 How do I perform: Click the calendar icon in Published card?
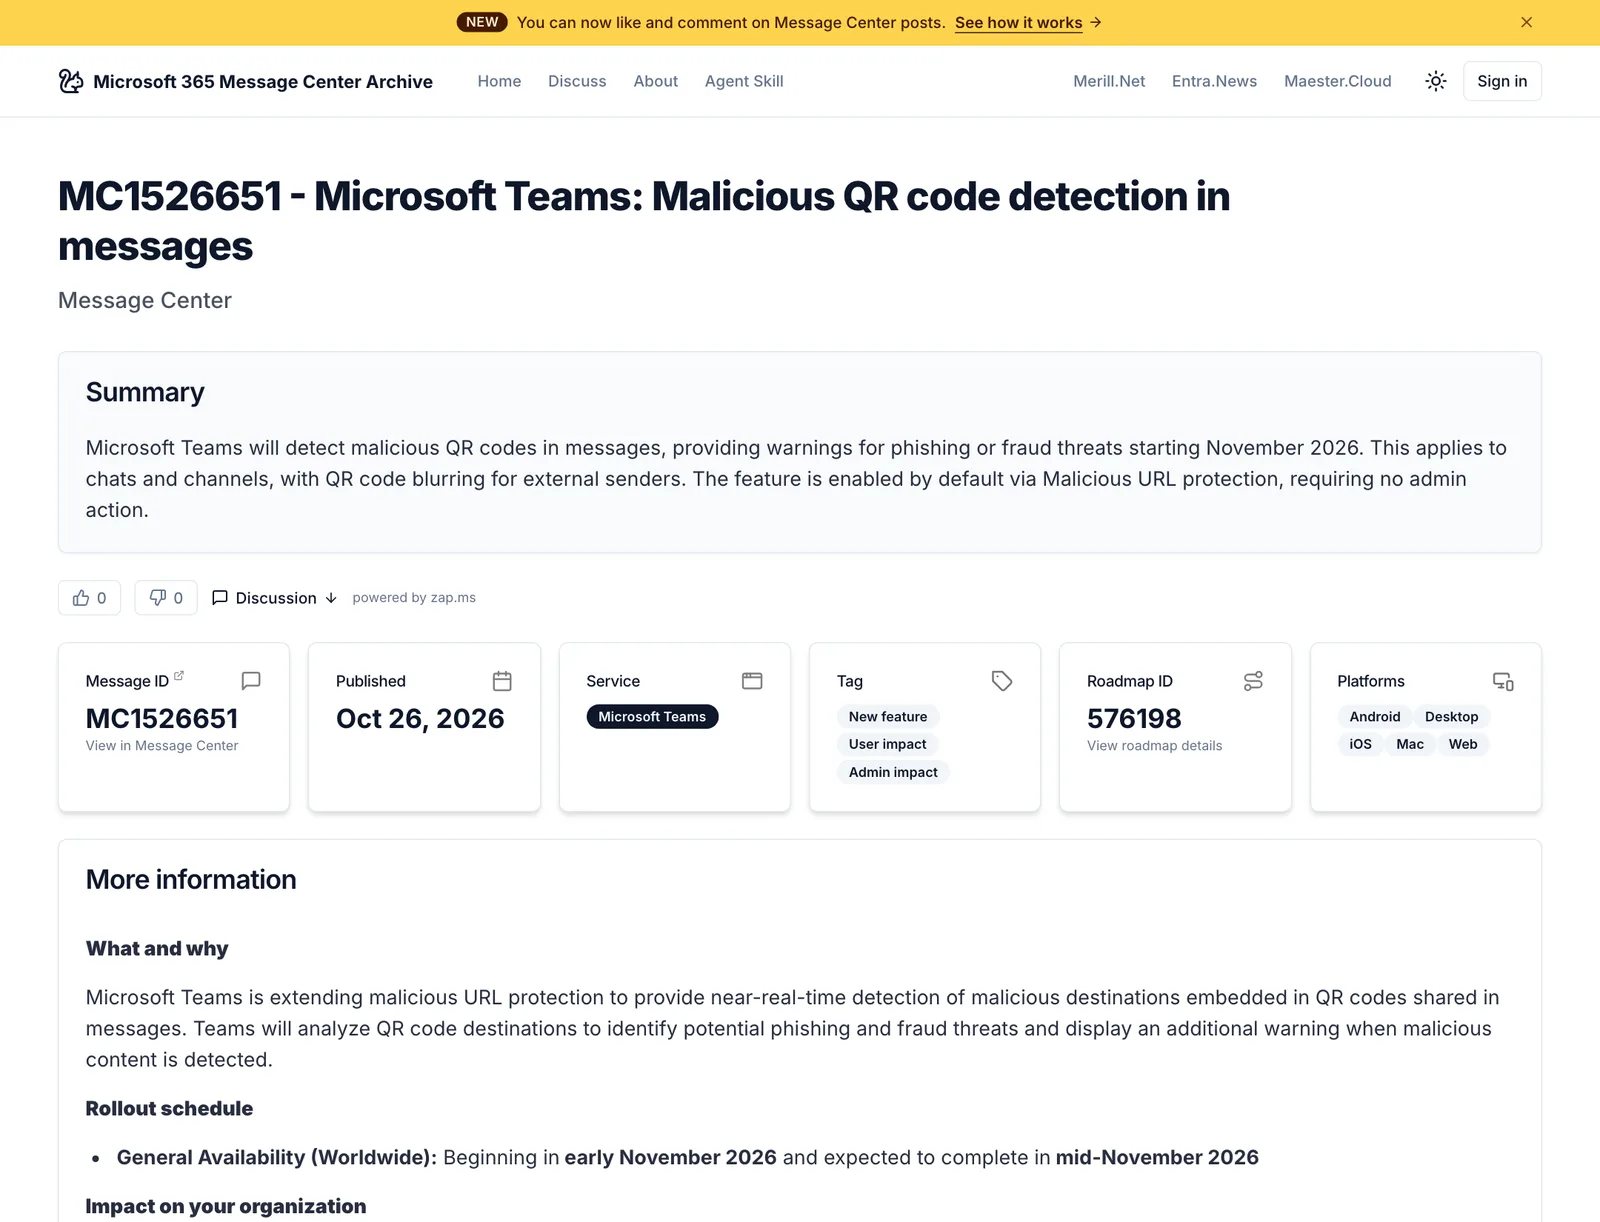[502, 681]
